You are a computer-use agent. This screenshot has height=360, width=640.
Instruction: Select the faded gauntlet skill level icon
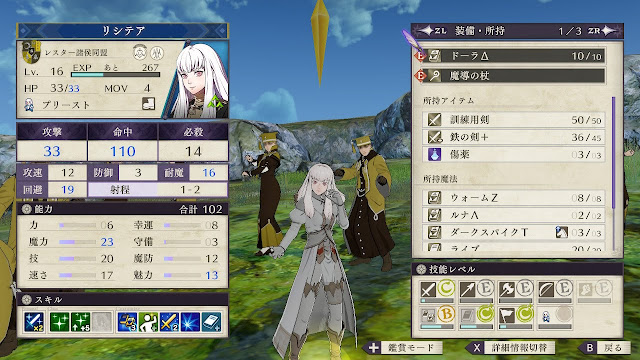[x=585, y=289]
